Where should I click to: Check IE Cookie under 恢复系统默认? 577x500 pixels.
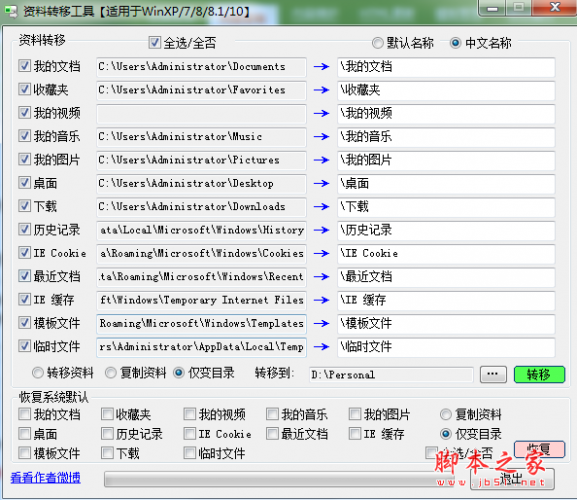[x=190, y=434]
